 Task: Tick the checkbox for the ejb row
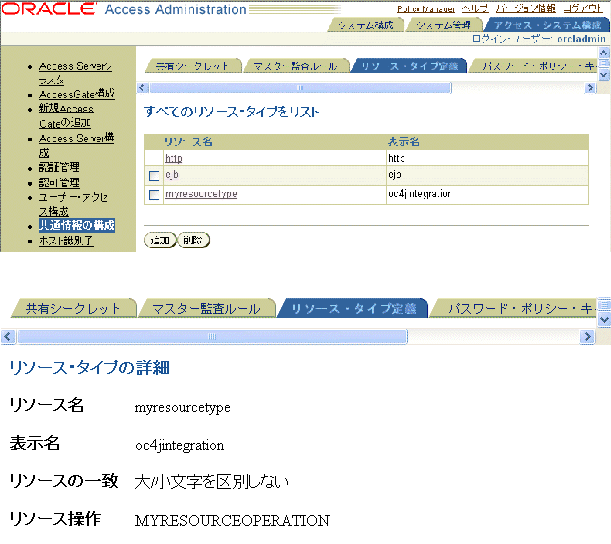(x=154, y=176)
